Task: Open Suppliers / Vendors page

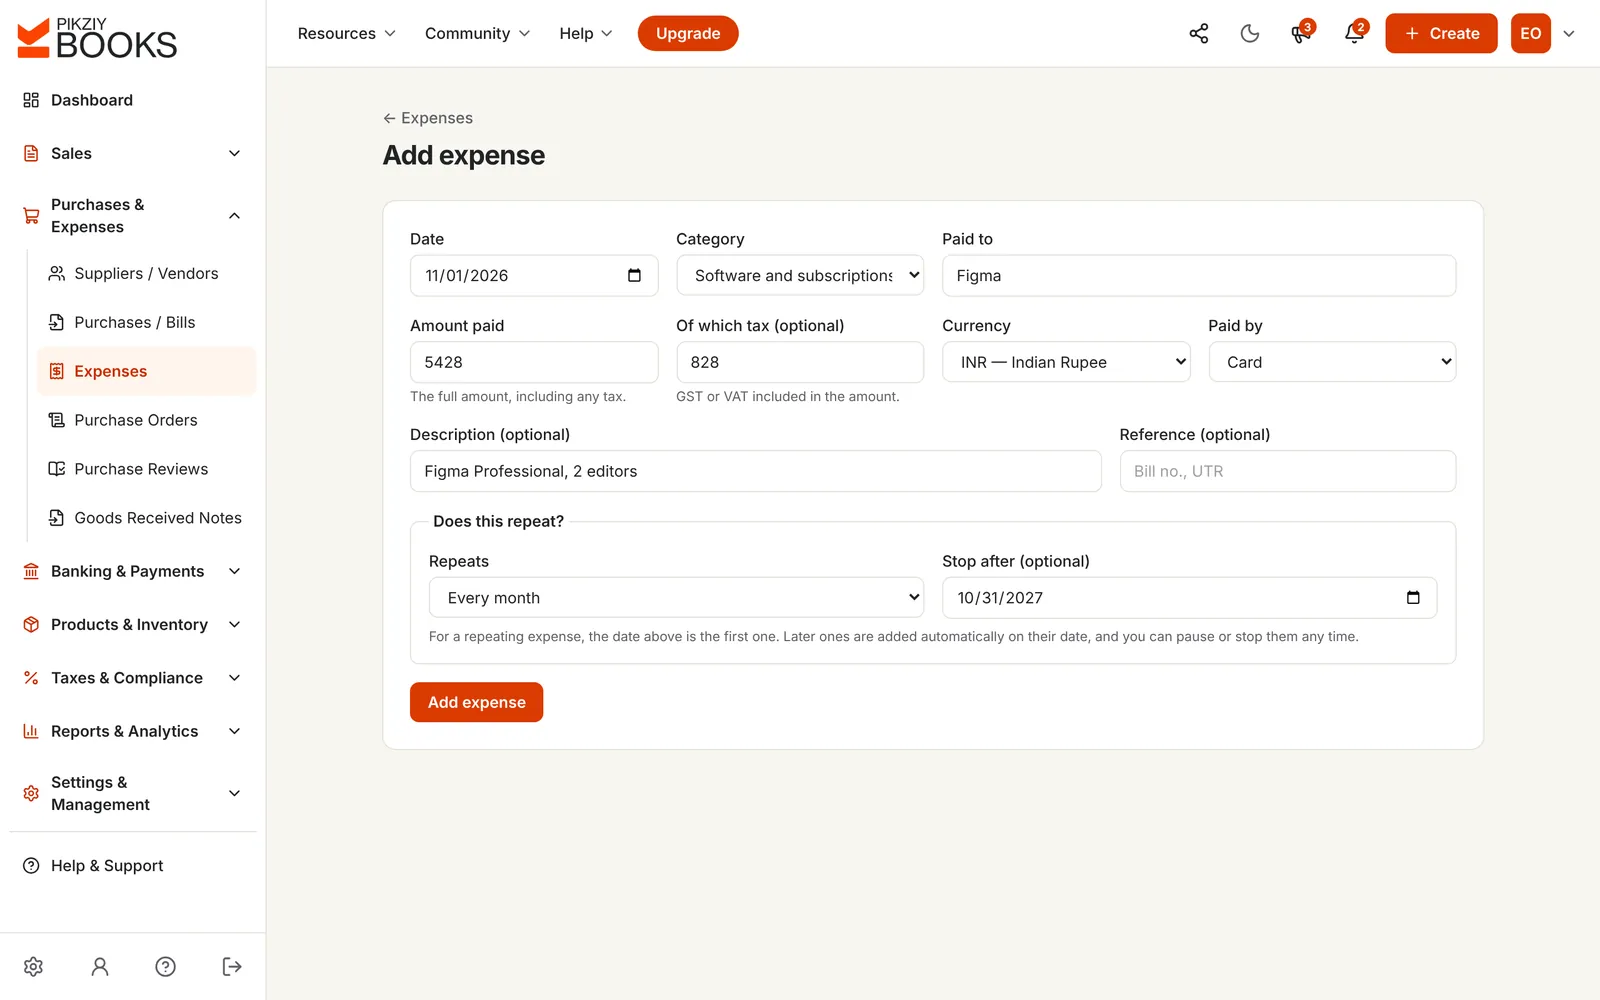Action: click(146, 273)
